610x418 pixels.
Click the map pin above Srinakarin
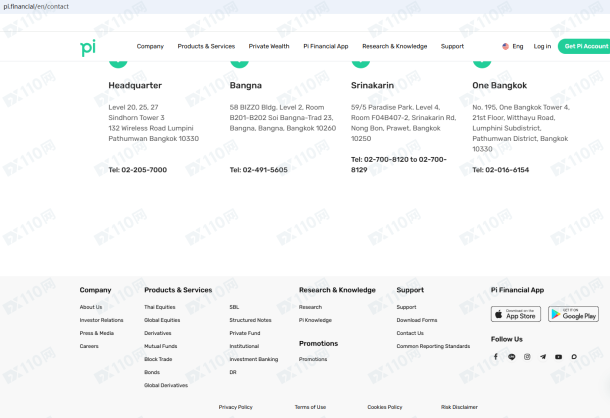click(361, 63)
